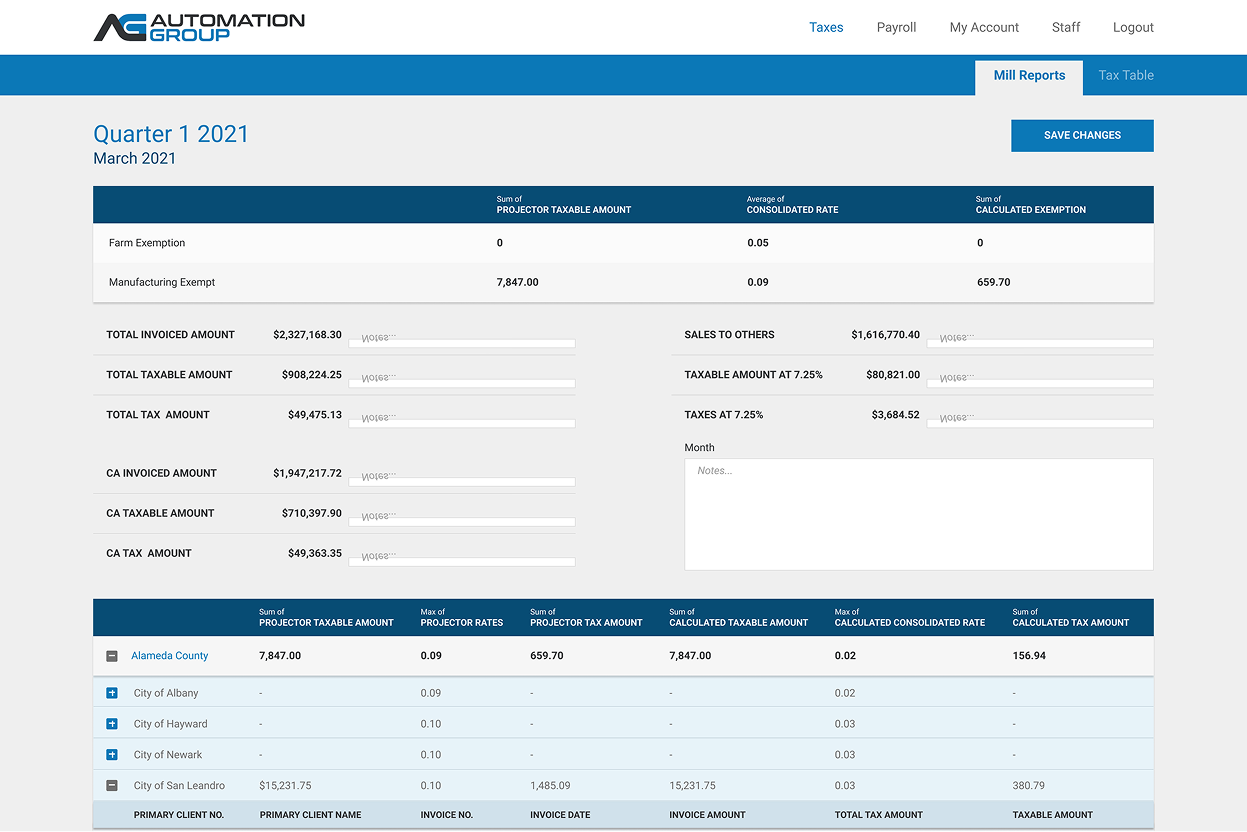Open the Taxes menu item
The width and height of the screenshot is (1247, 832).
pyautogui.click(x=826, y=27)
